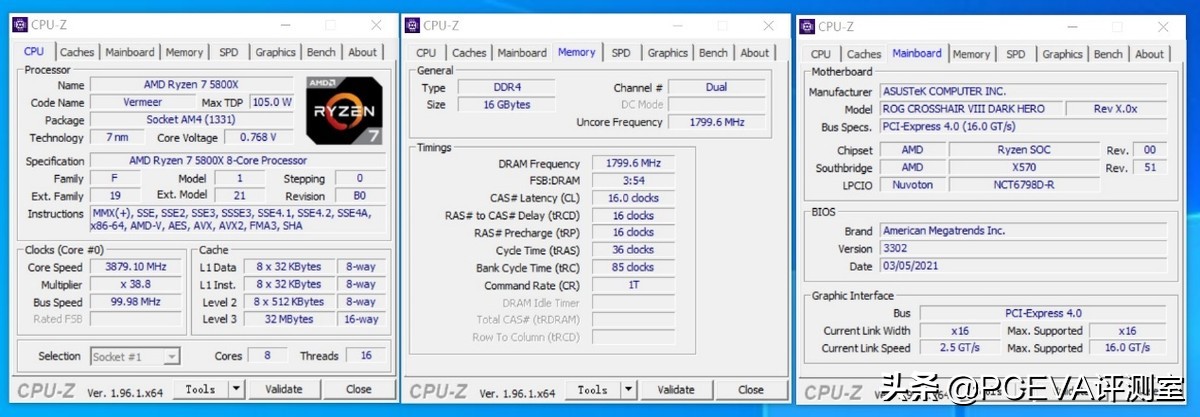Open Caches tab in the right window
The height and width of the screenshot is (417, 1200).
click(x=864, y=54)
